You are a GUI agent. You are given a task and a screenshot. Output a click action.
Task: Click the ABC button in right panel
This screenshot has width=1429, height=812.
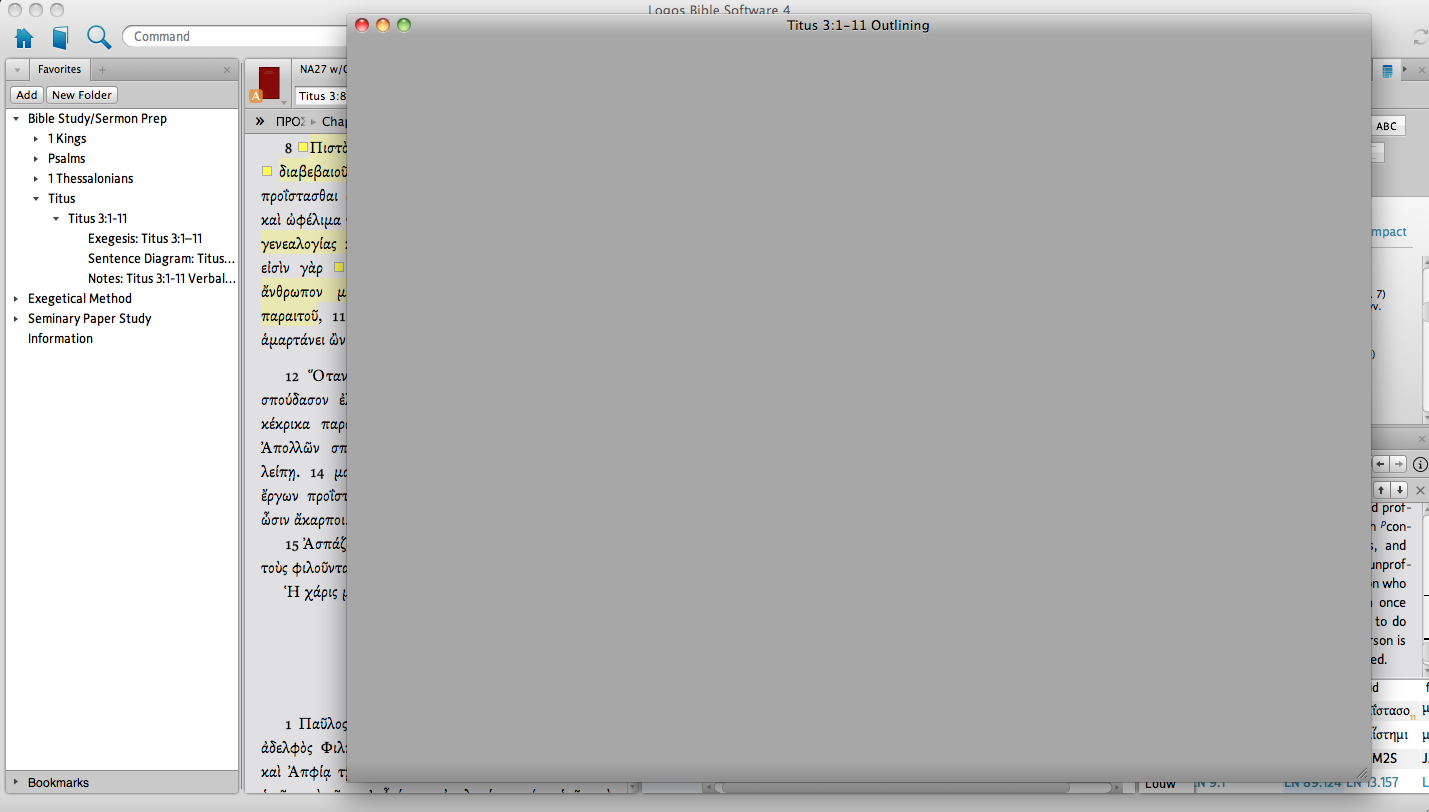(x=1387, y=126)
